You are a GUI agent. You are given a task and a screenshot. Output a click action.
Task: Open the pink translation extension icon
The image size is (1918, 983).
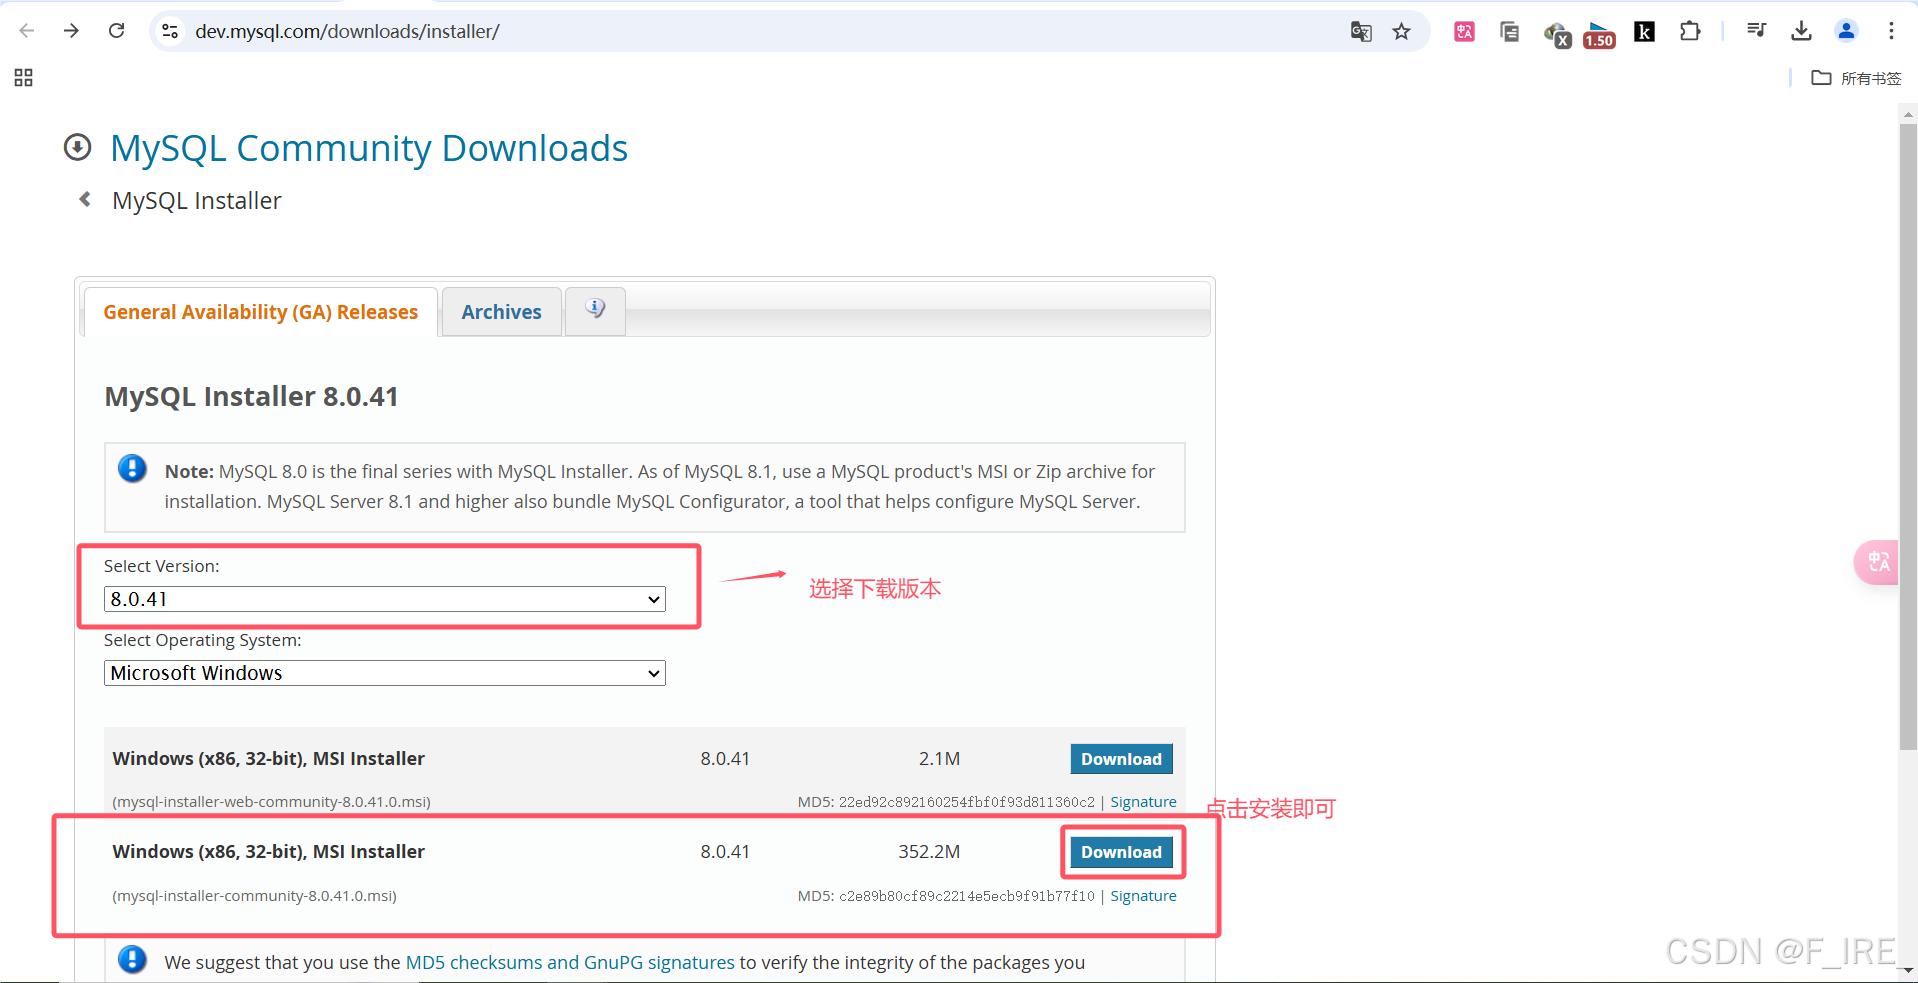click(1464, 31)
